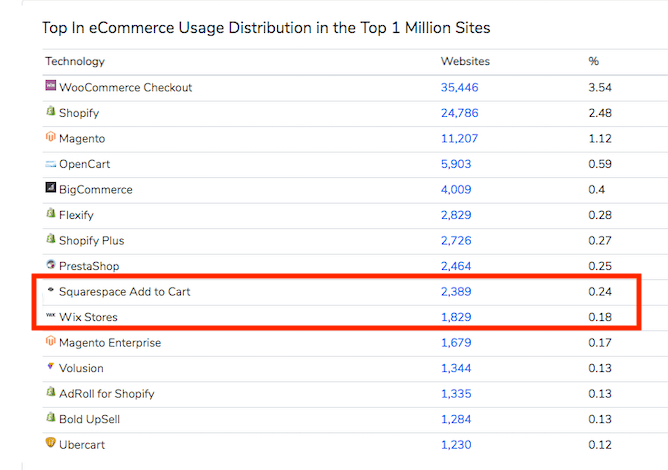Open the 1,829 websites link
Image resolution: width=668 pixels, height=470 pixels.
pos(456,317)
